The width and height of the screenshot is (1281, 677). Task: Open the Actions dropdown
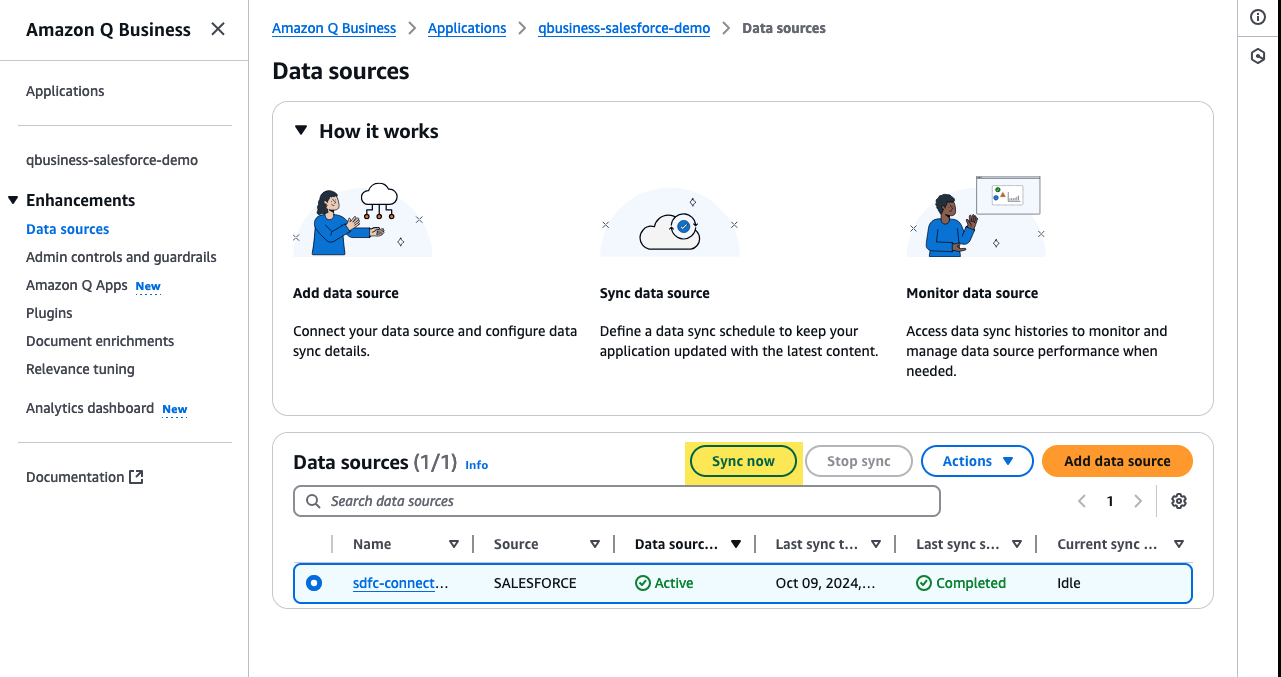[x=977, y=461]
